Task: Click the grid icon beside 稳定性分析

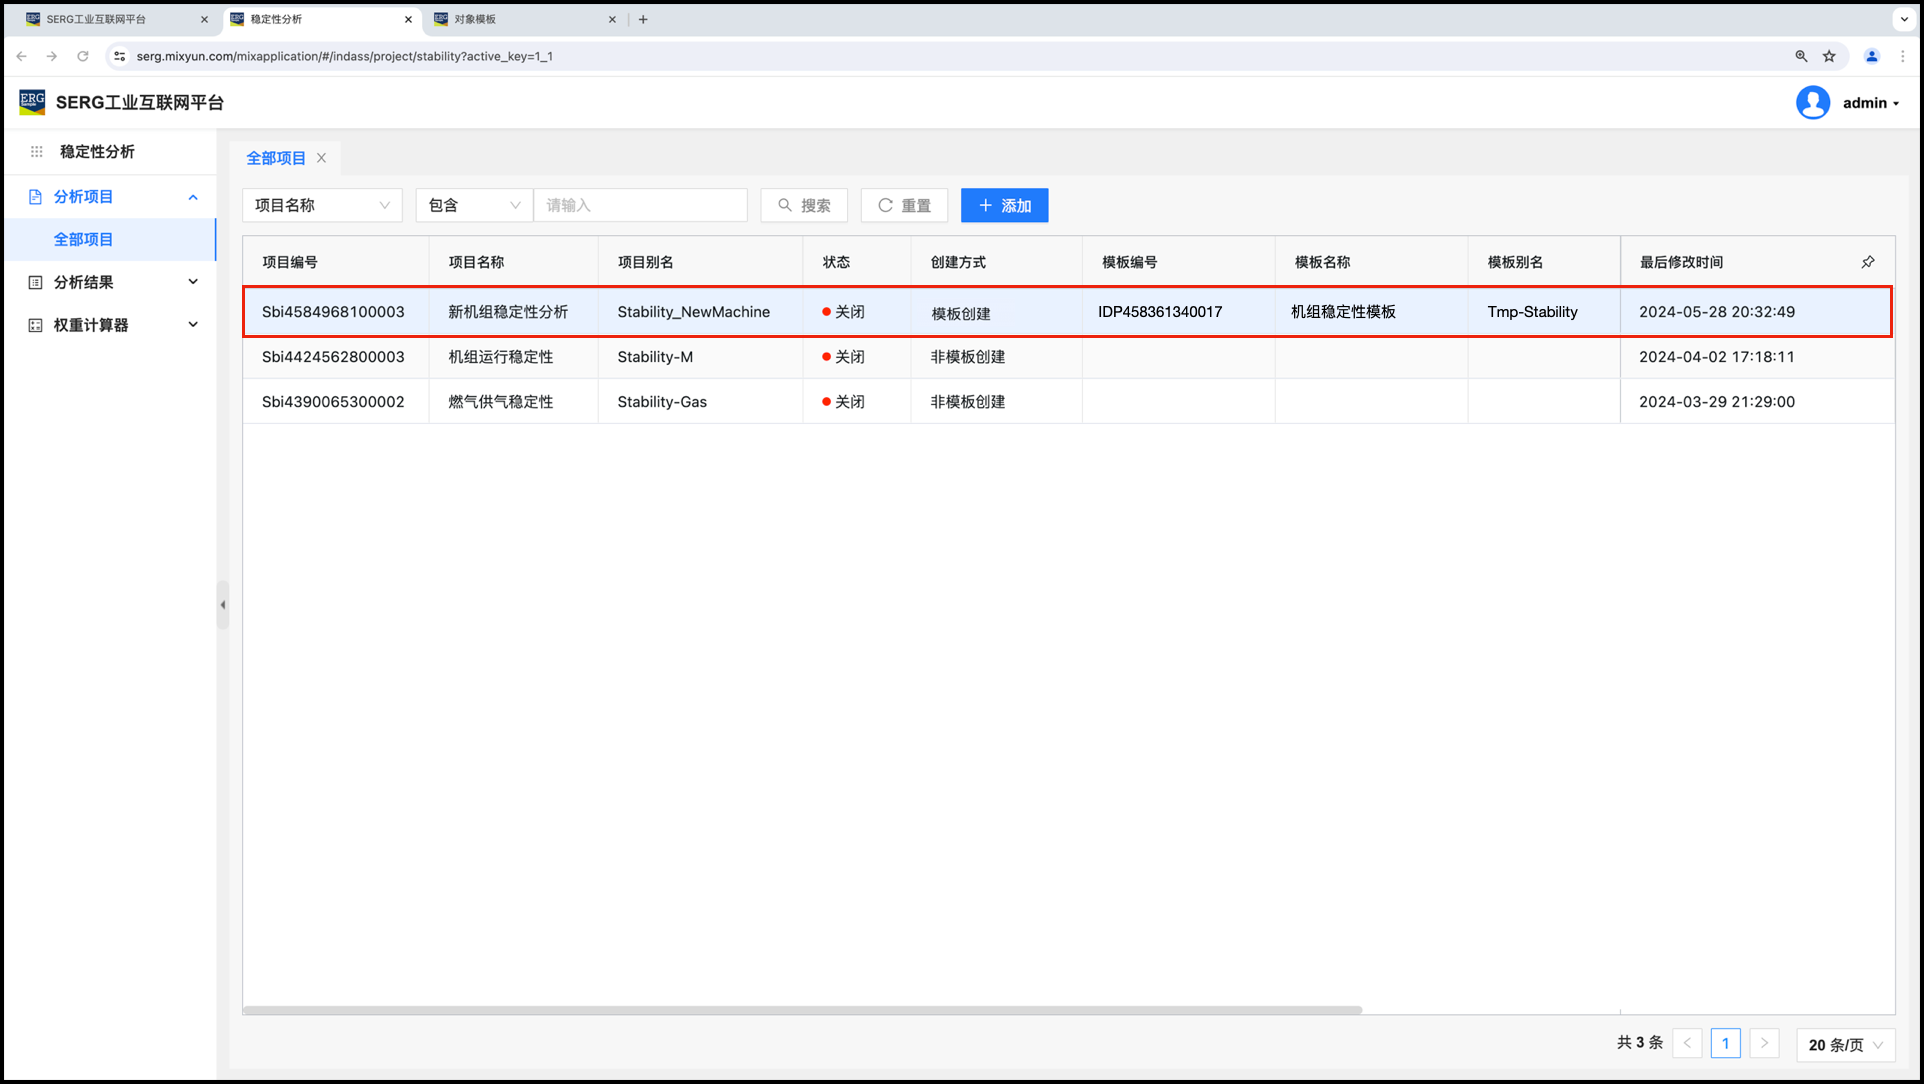Action: point(37,152)
